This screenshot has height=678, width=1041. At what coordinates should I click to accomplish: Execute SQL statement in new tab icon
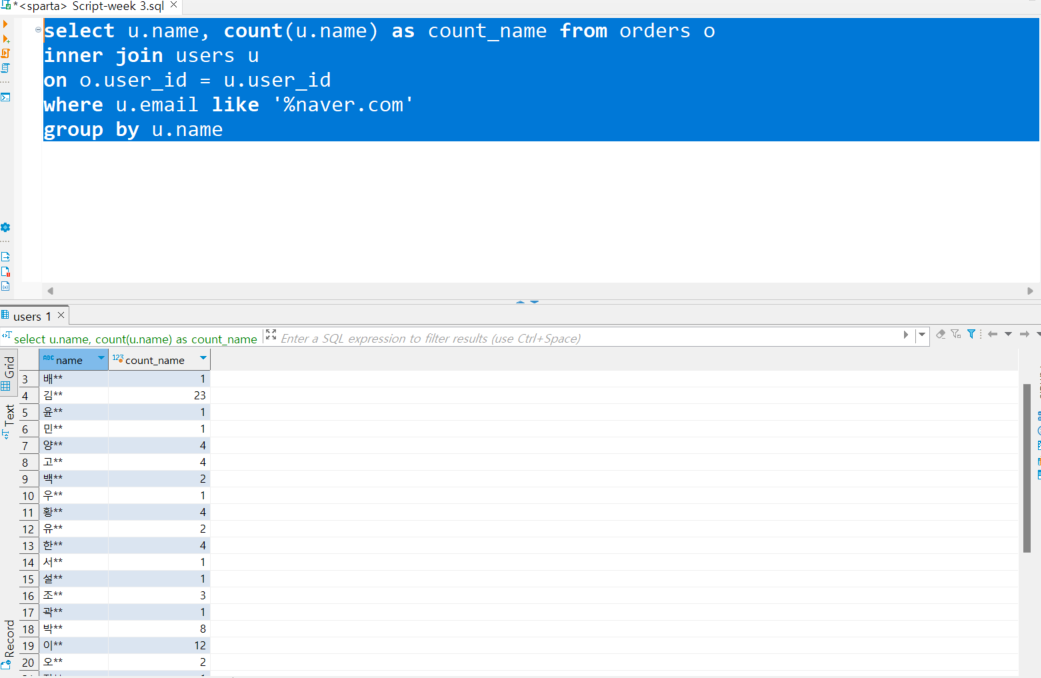(5, 39)
